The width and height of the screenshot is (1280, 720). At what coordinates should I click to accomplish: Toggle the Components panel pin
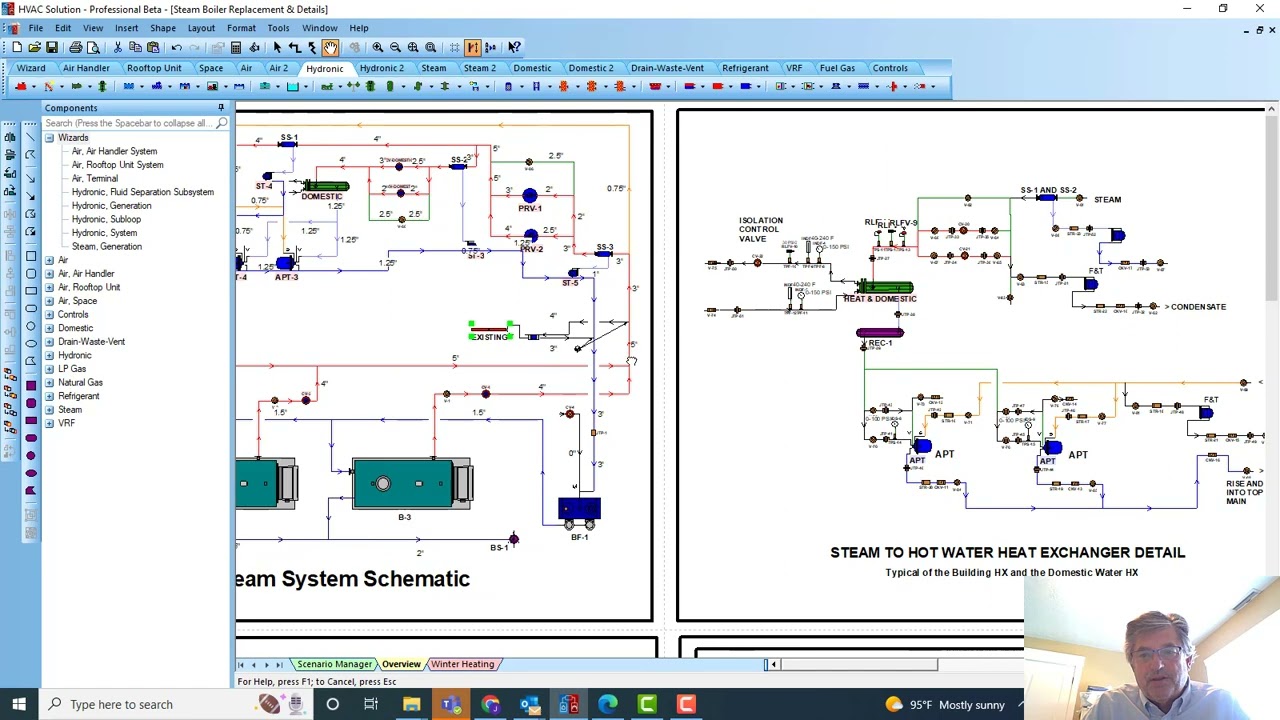pos(221,107)
